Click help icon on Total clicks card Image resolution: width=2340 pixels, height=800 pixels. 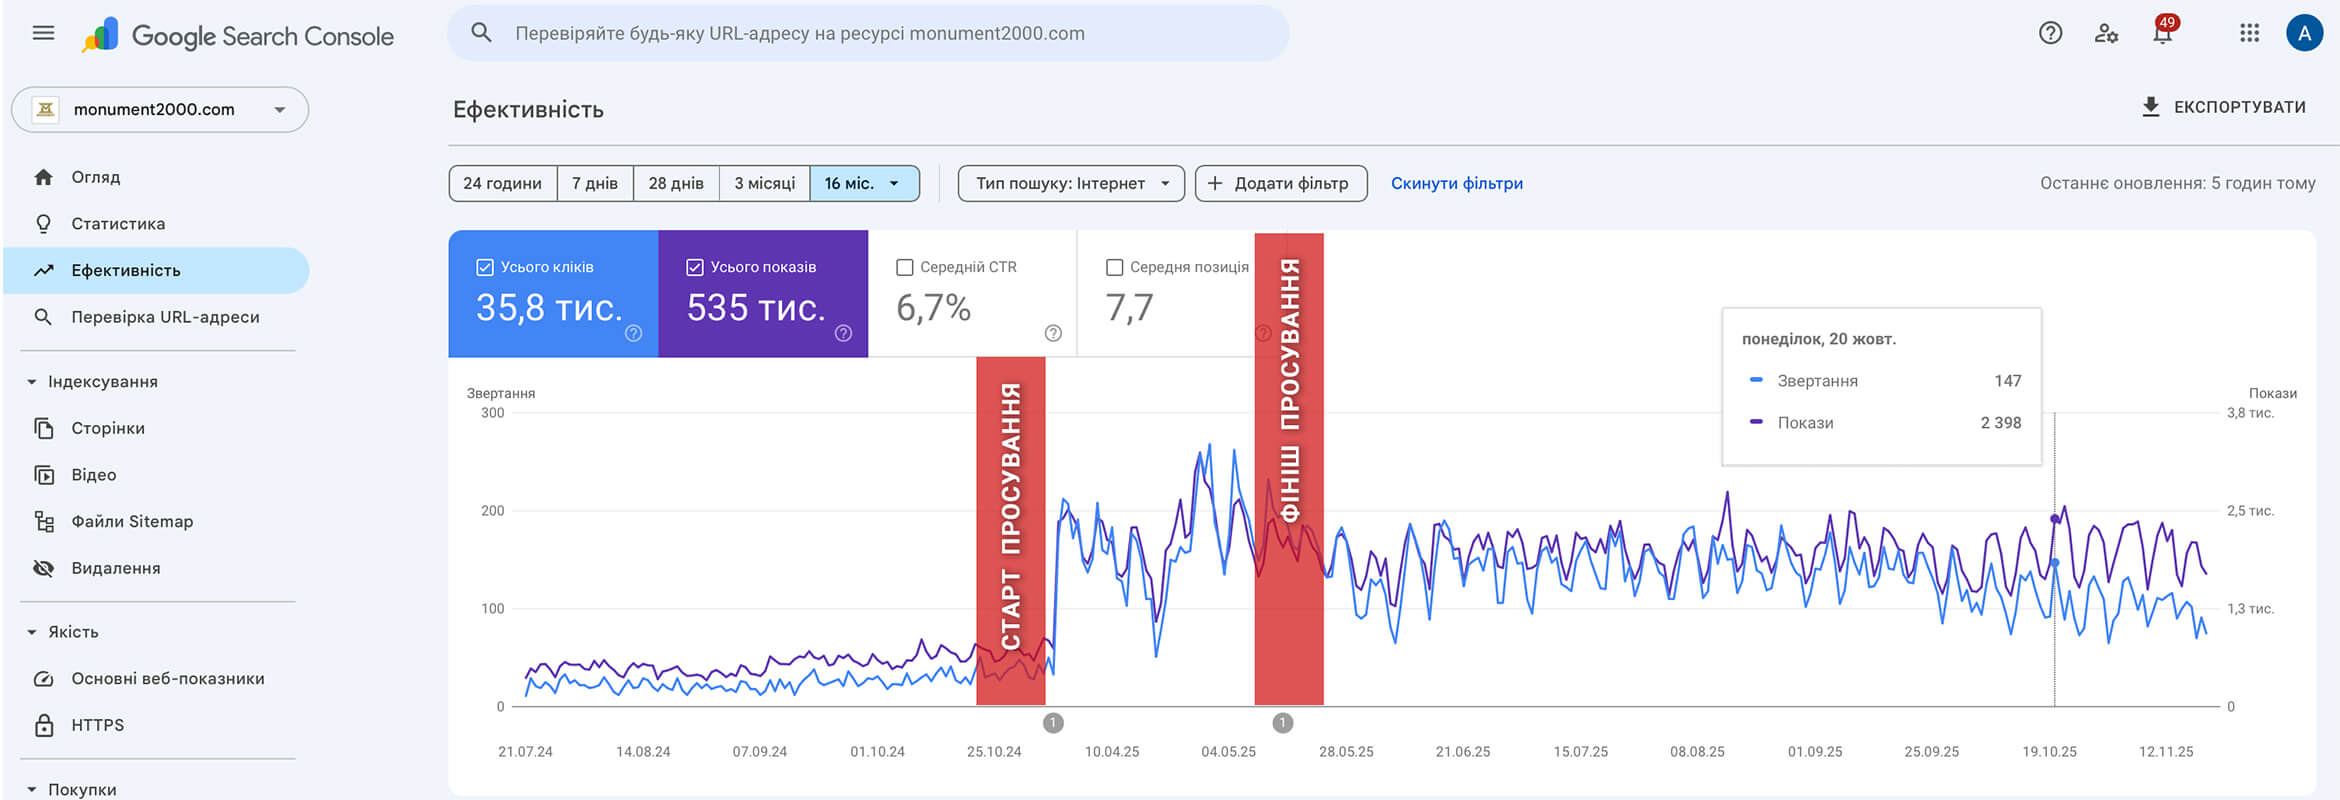[633, 333]
